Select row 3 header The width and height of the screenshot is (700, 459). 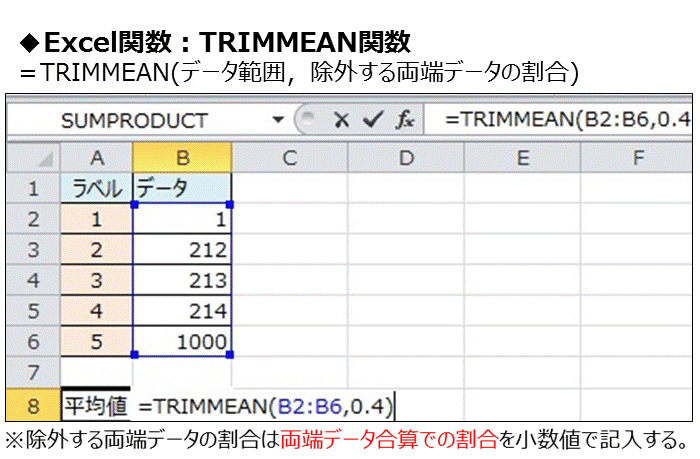pos(33,250)
